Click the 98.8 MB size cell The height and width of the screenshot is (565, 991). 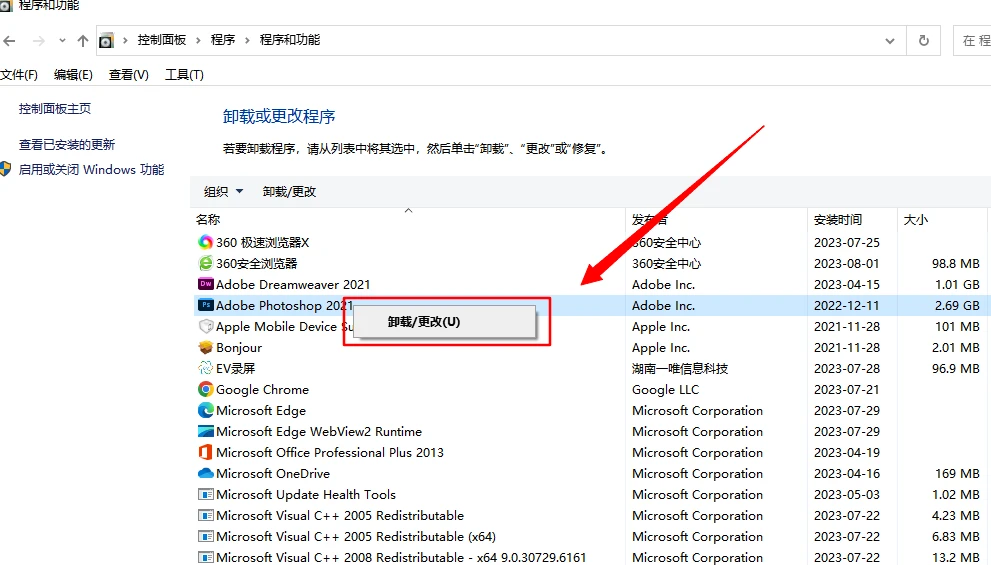(x=956, y=264)
